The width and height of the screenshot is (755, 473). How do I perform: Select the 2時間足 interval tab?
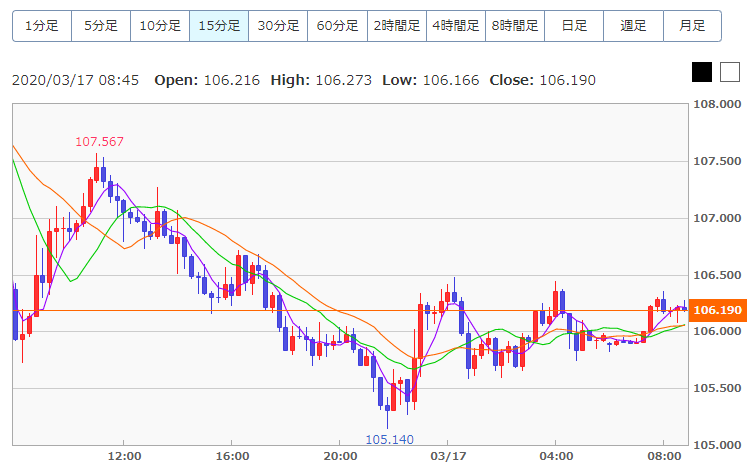(x=397, y=26)
